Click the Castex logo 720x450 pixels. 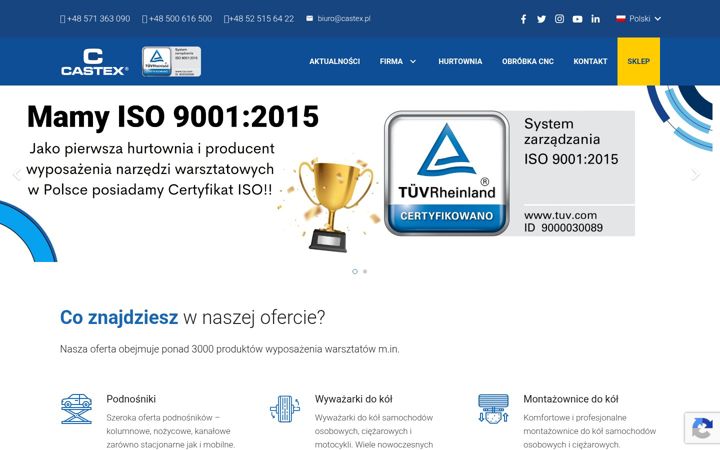tap(94, 62)
